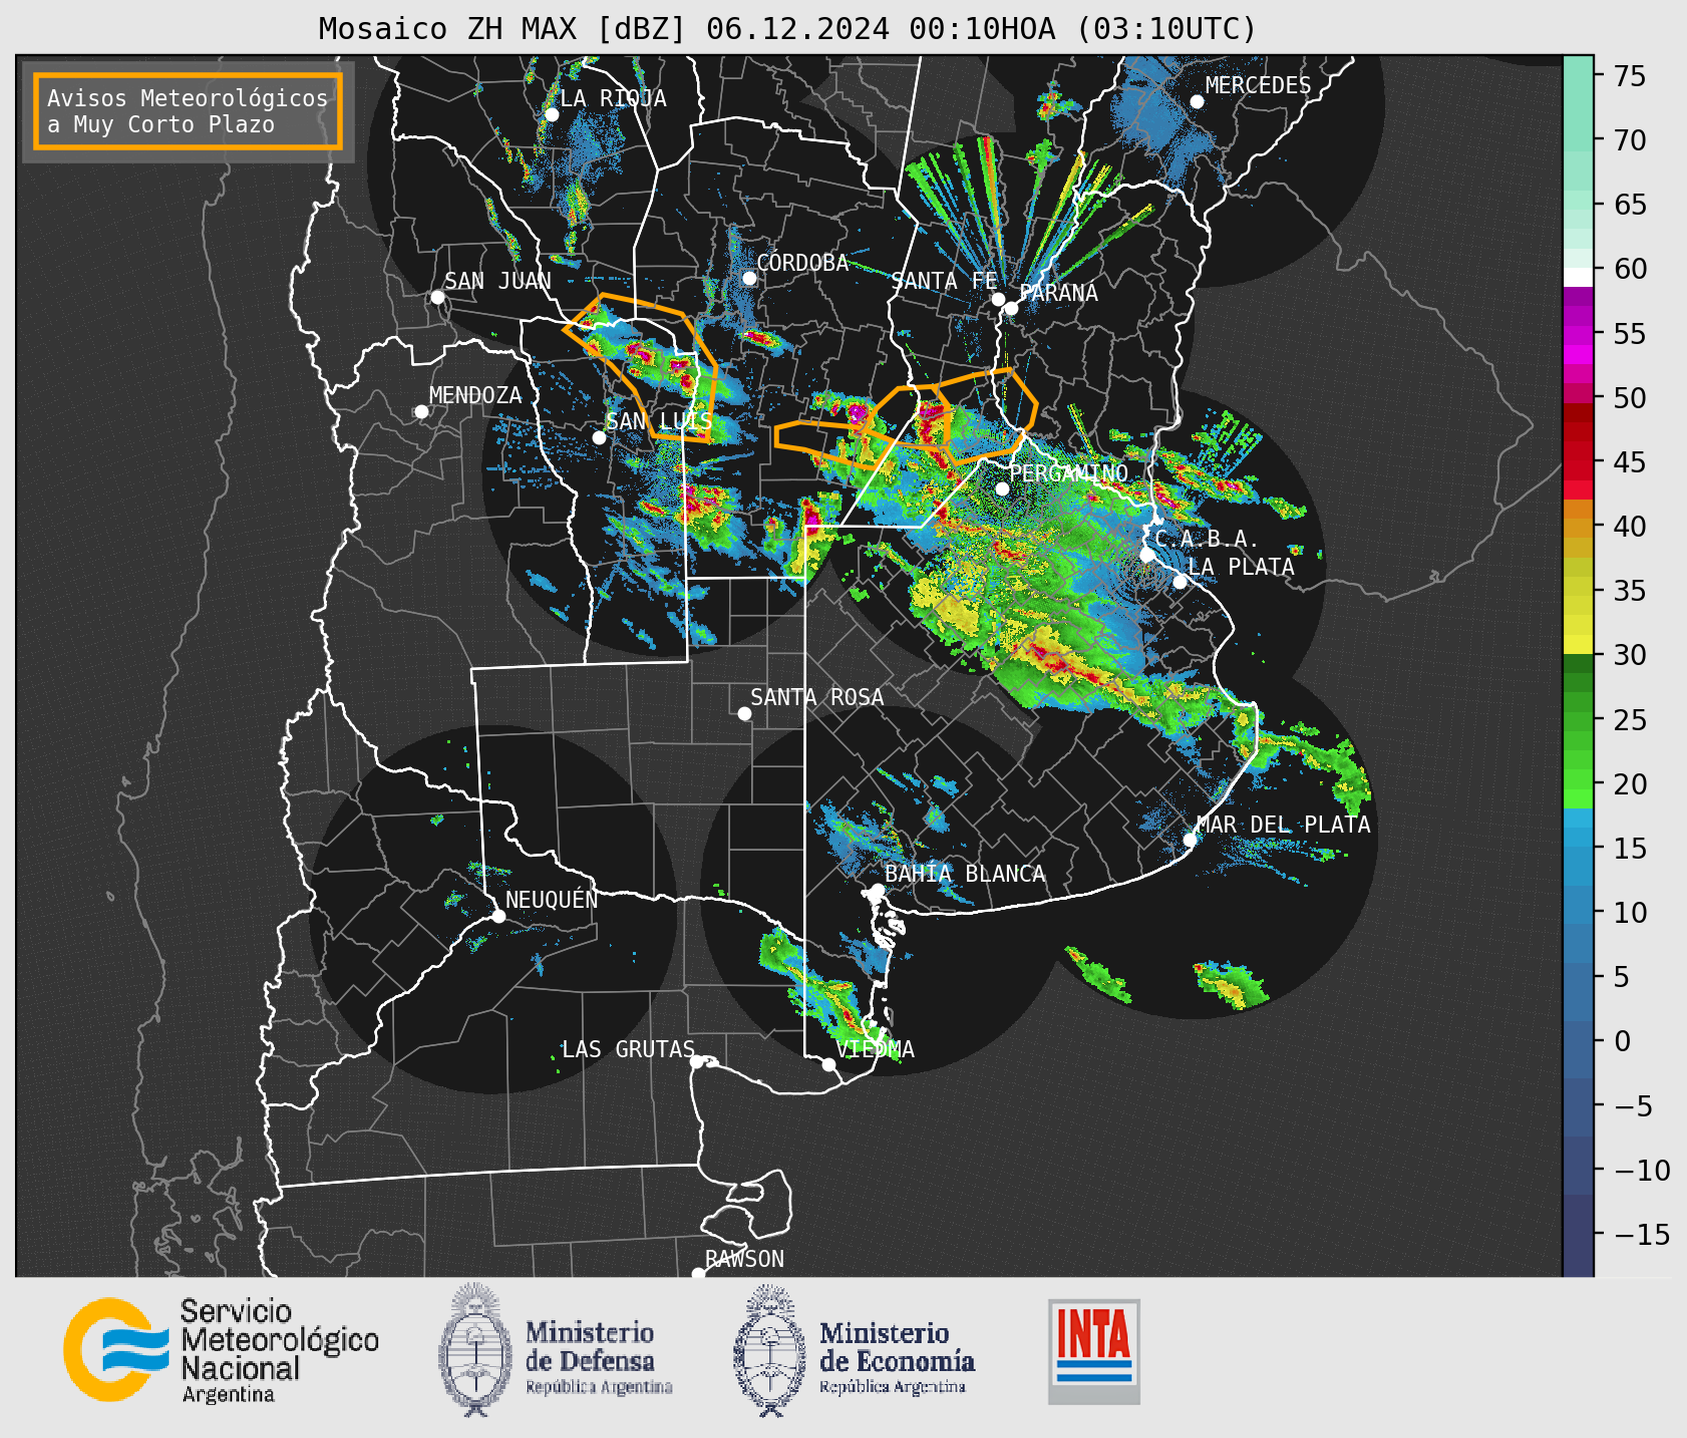Screen dimensions: 1687x1438
Task: Click the SAN JUAN city marker dot
Action: [x=437, y=297]
